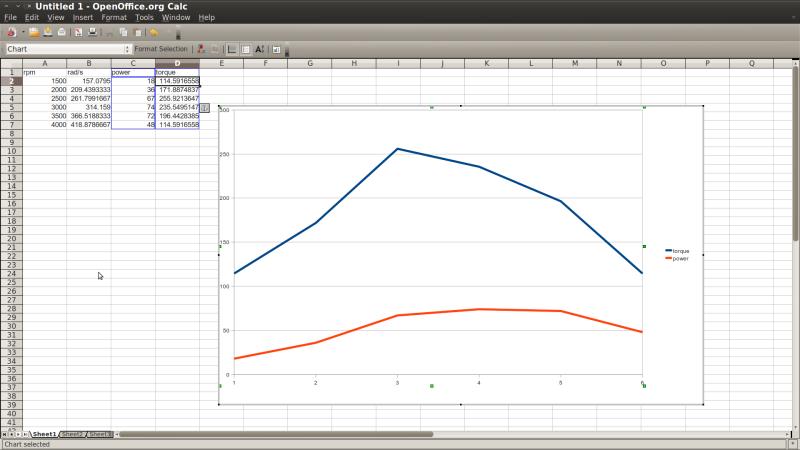Image resolution: width=800 pixels, height=450 pixels.
Task: Click the horizontal scrollbar at the bottom
Action: 275,435
